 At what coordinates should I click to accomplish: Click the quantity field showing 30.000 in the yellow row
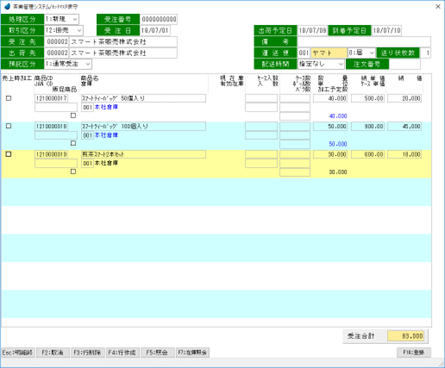click(330, 154)
